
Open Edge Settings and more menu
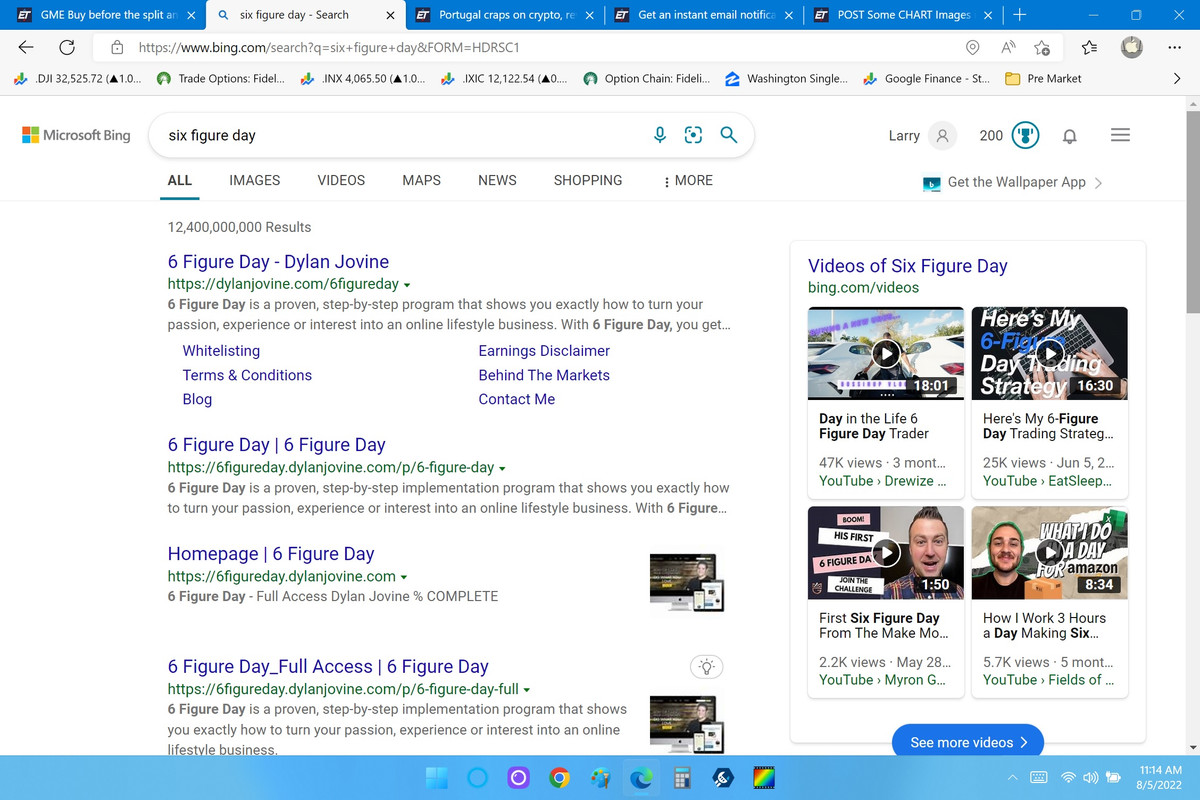[1174, 47]
